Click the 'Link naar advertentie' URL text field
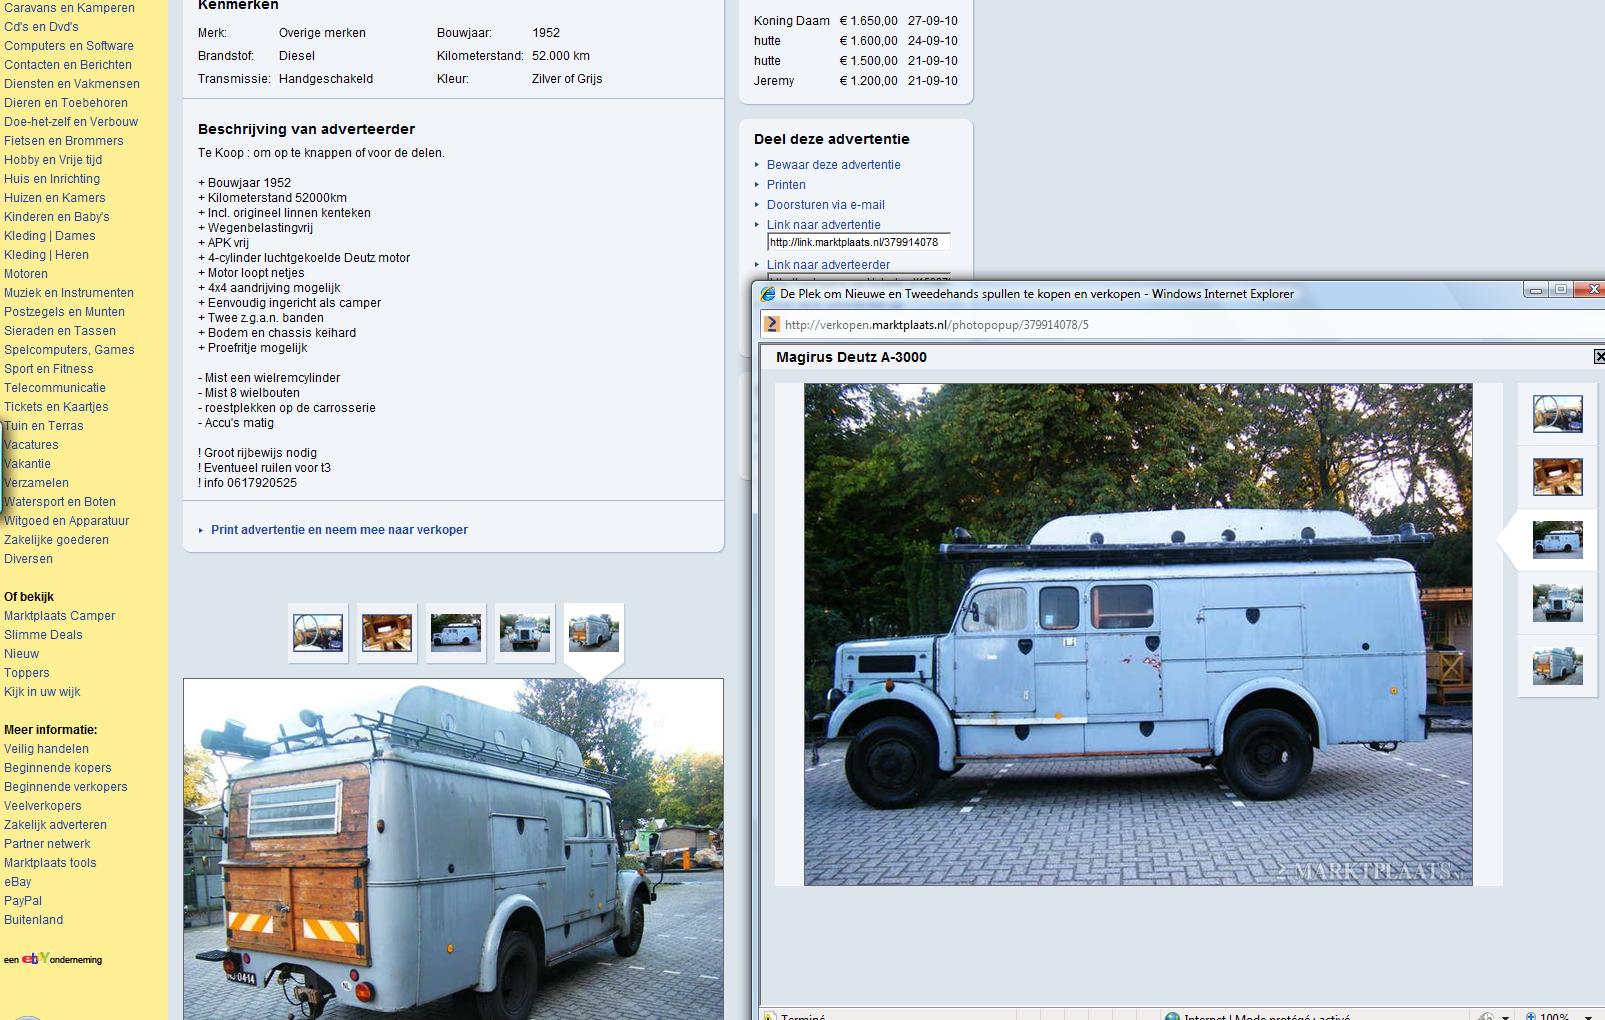This screenshot has width=1605, height=1020. (858, 242)
